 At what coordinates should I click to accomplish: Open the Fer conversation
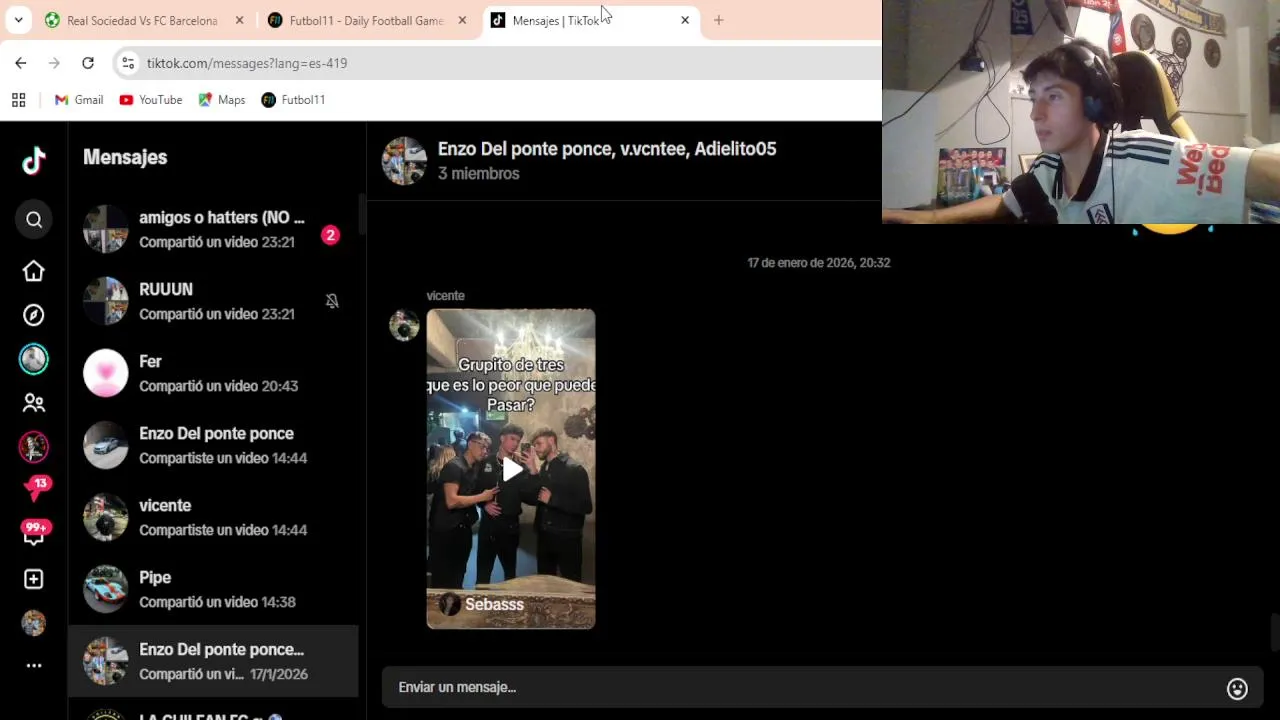tap(213, 373)
